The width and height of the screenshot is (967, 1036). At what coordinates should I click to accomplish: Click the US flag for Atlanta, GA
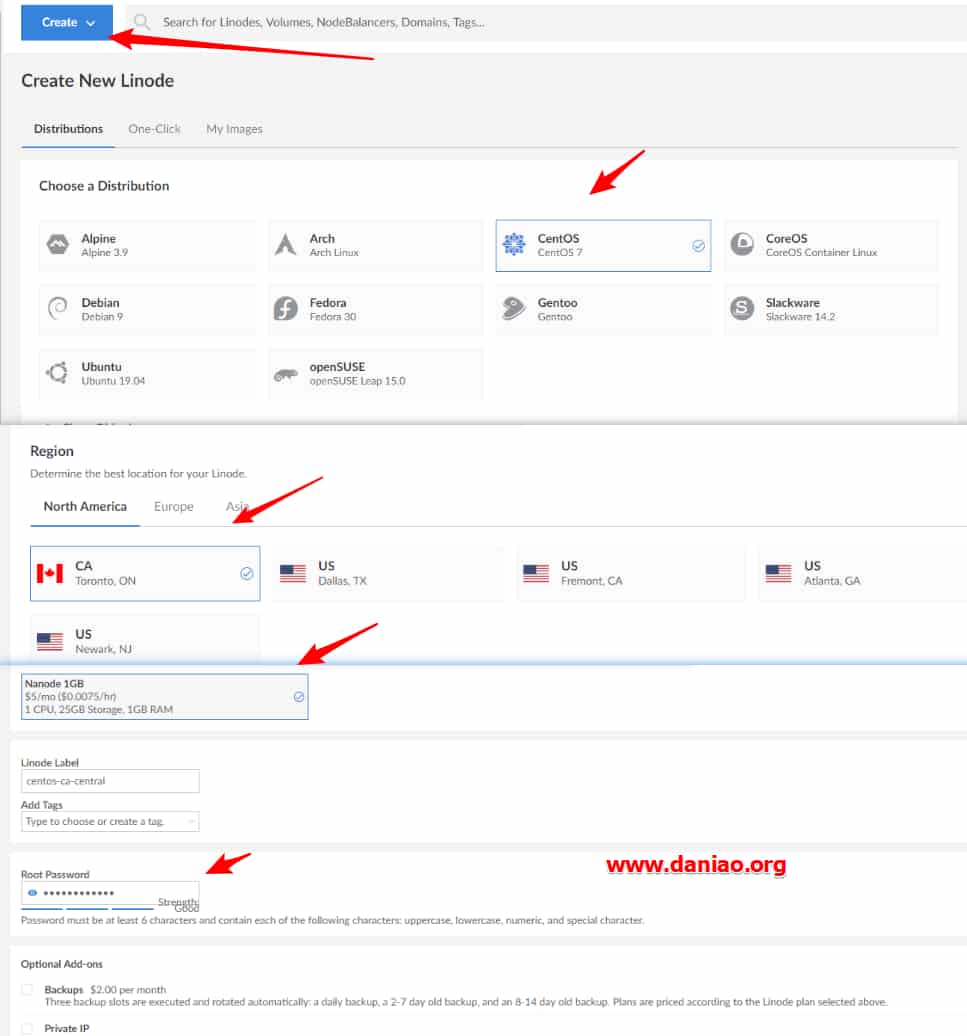pyautogui.click(x=778, y=573)
